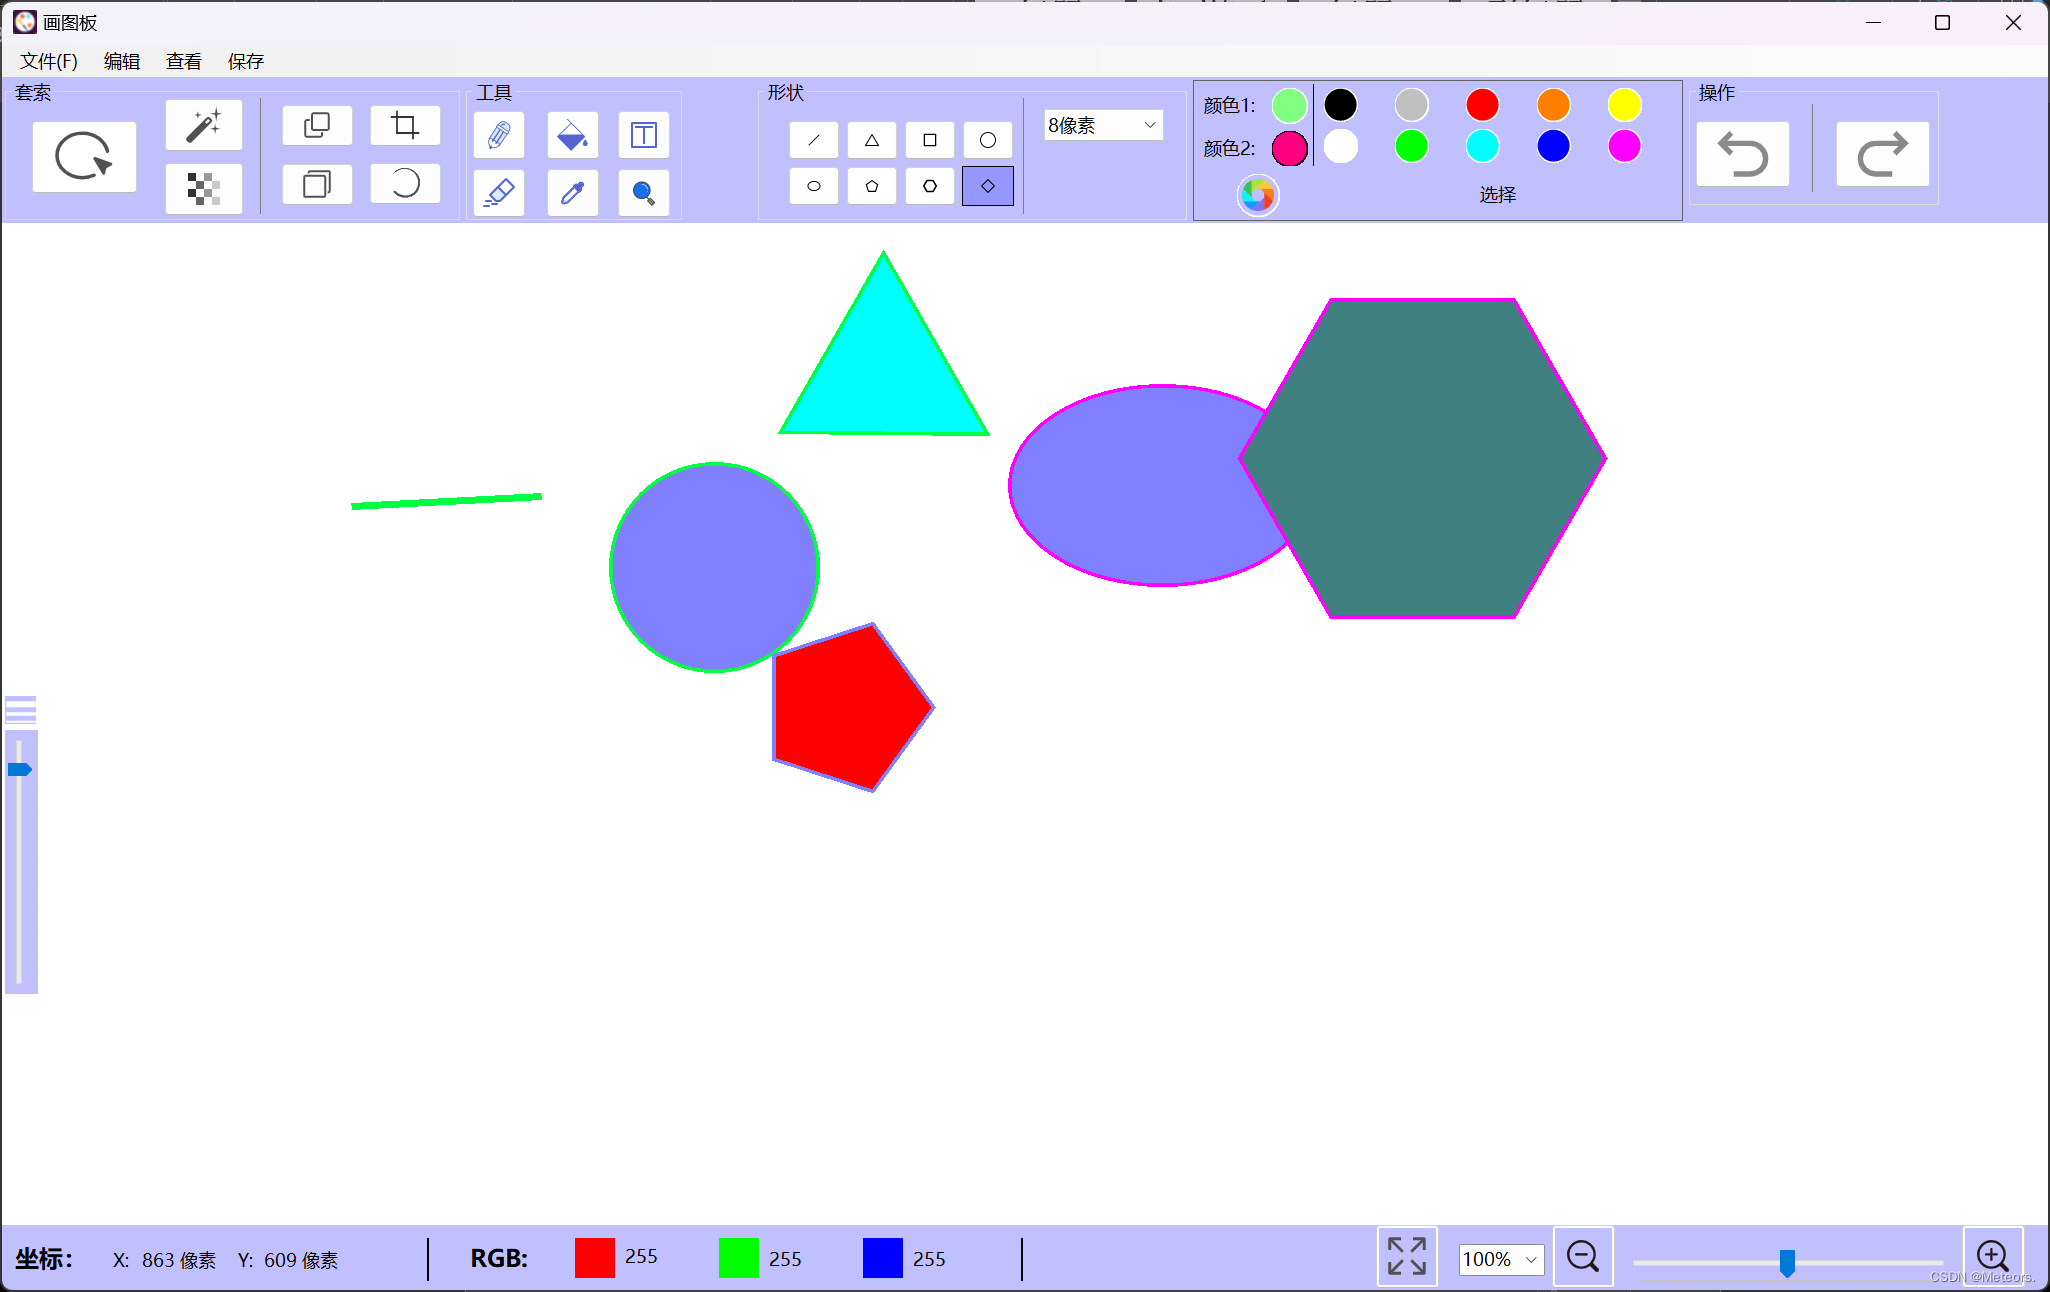Click the magic wand tool
The width and height of the screenshot is (2050, 1292).
(204, 126)
